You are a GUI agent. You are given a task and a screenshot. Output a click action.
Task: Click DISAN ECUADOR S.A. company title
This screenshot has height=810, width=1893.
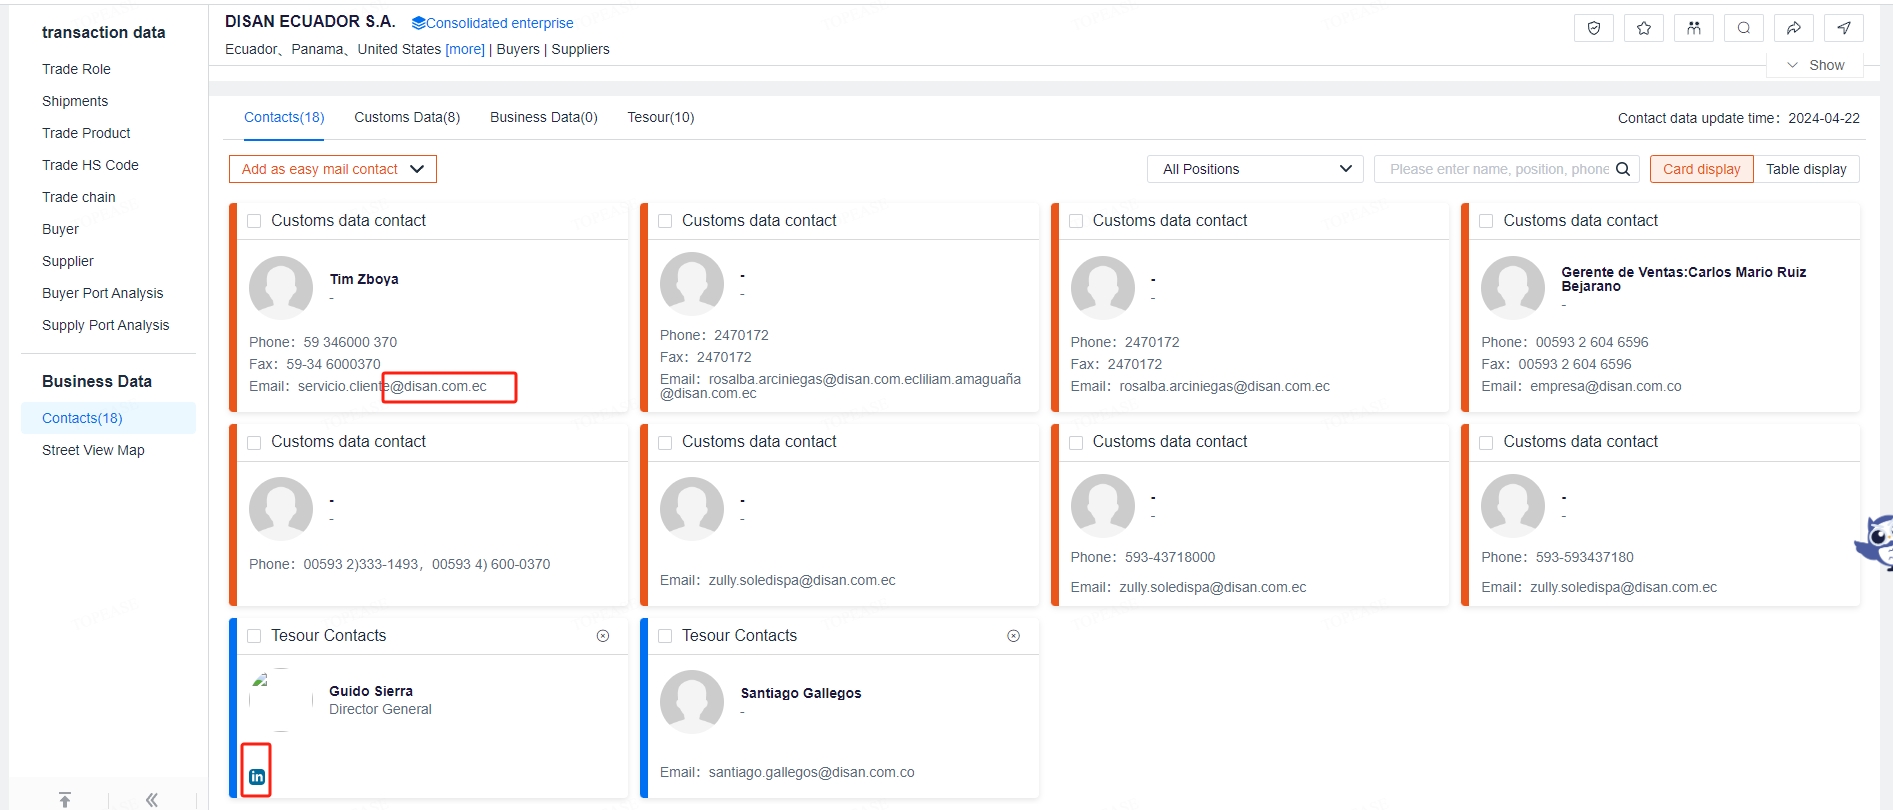click(x=310, y=21)
